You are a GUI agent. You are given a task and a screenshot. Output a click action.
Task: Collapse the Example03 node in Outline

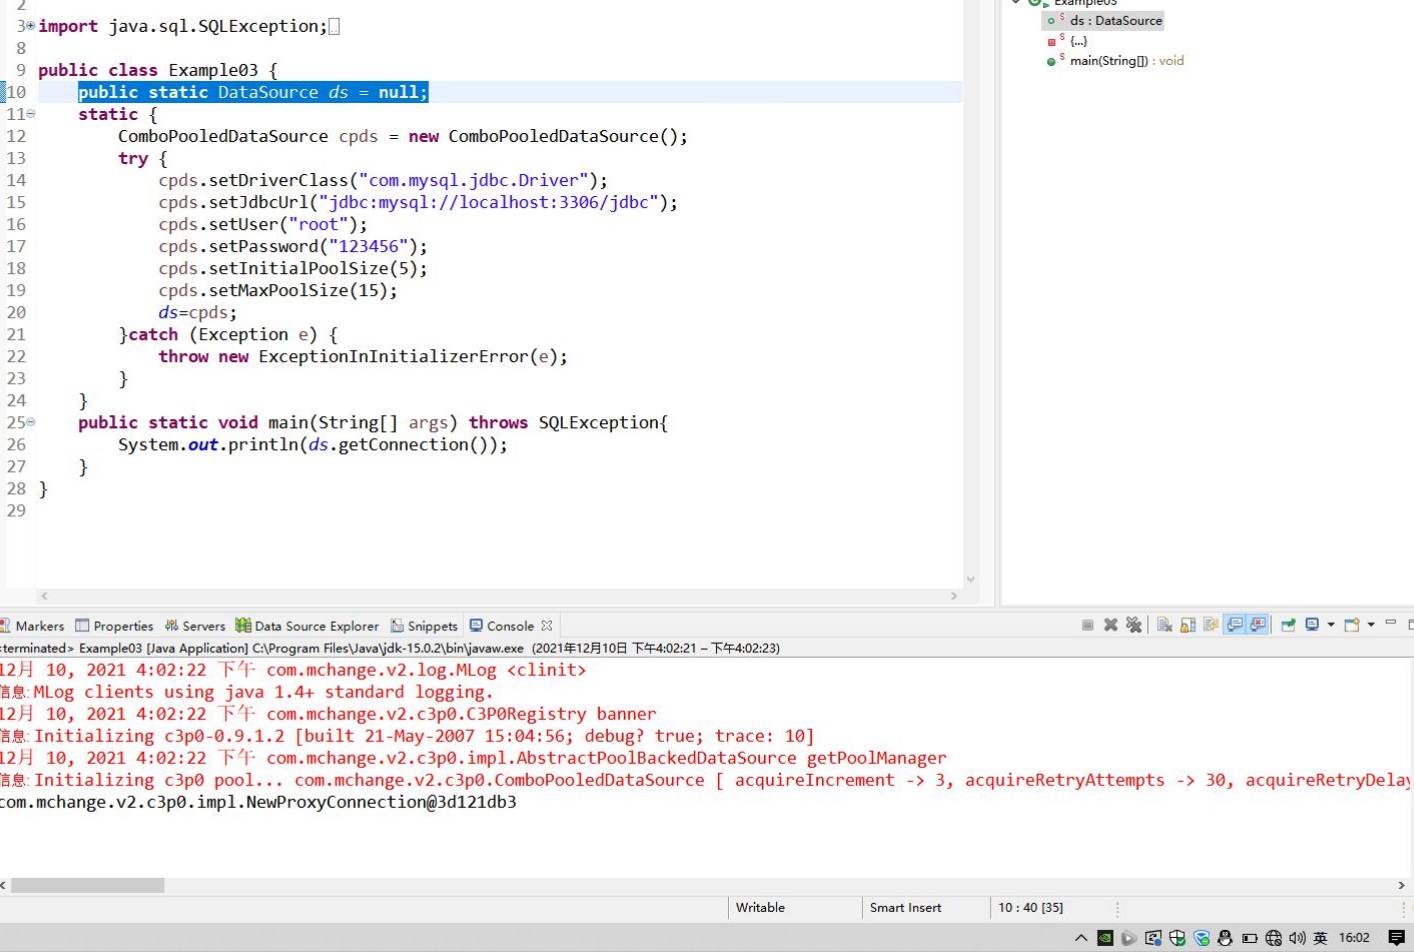1016,3
